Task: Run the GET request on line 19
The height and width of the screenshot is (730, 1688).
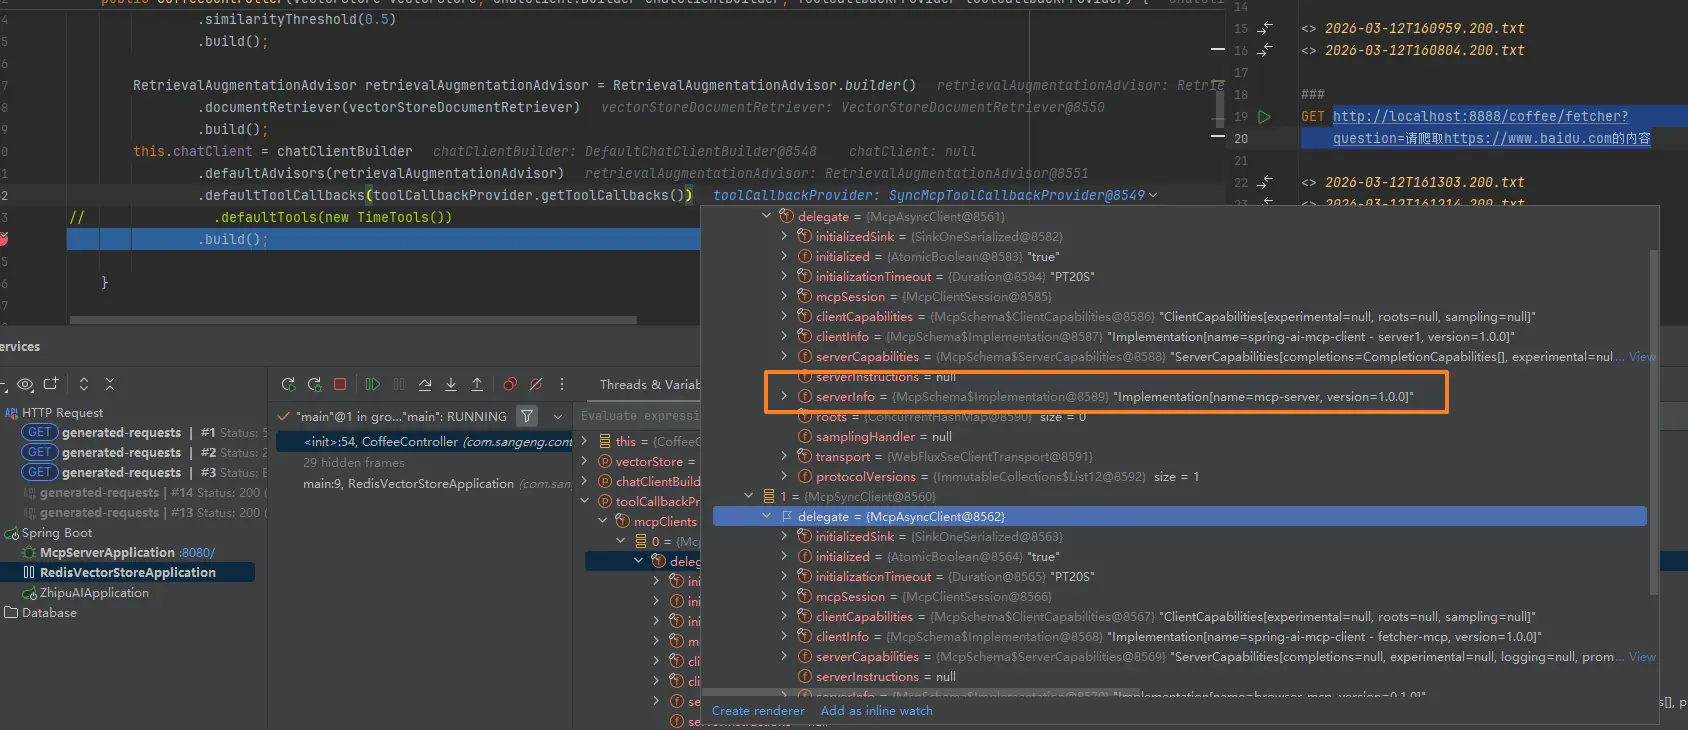Action: [x=1264, y=117]
